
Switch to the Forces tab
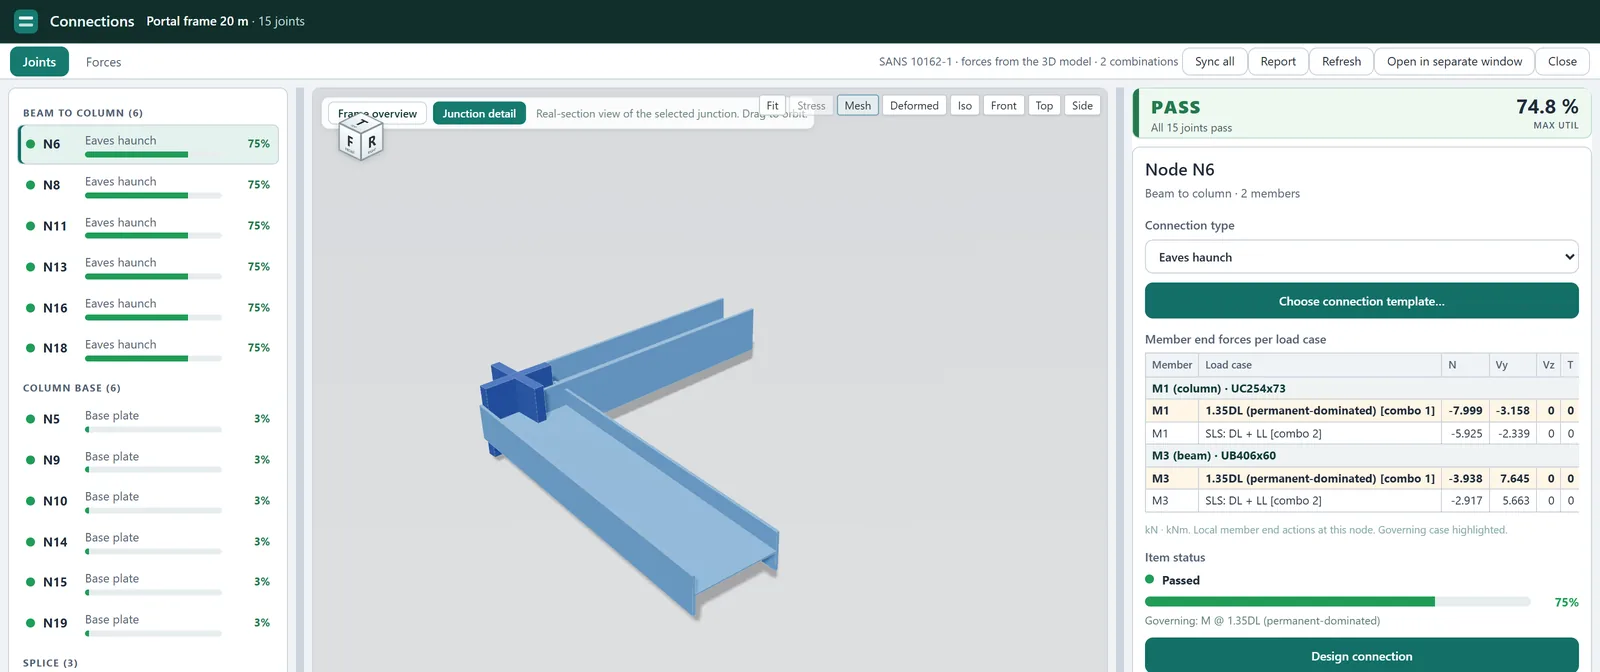point(103,62)
